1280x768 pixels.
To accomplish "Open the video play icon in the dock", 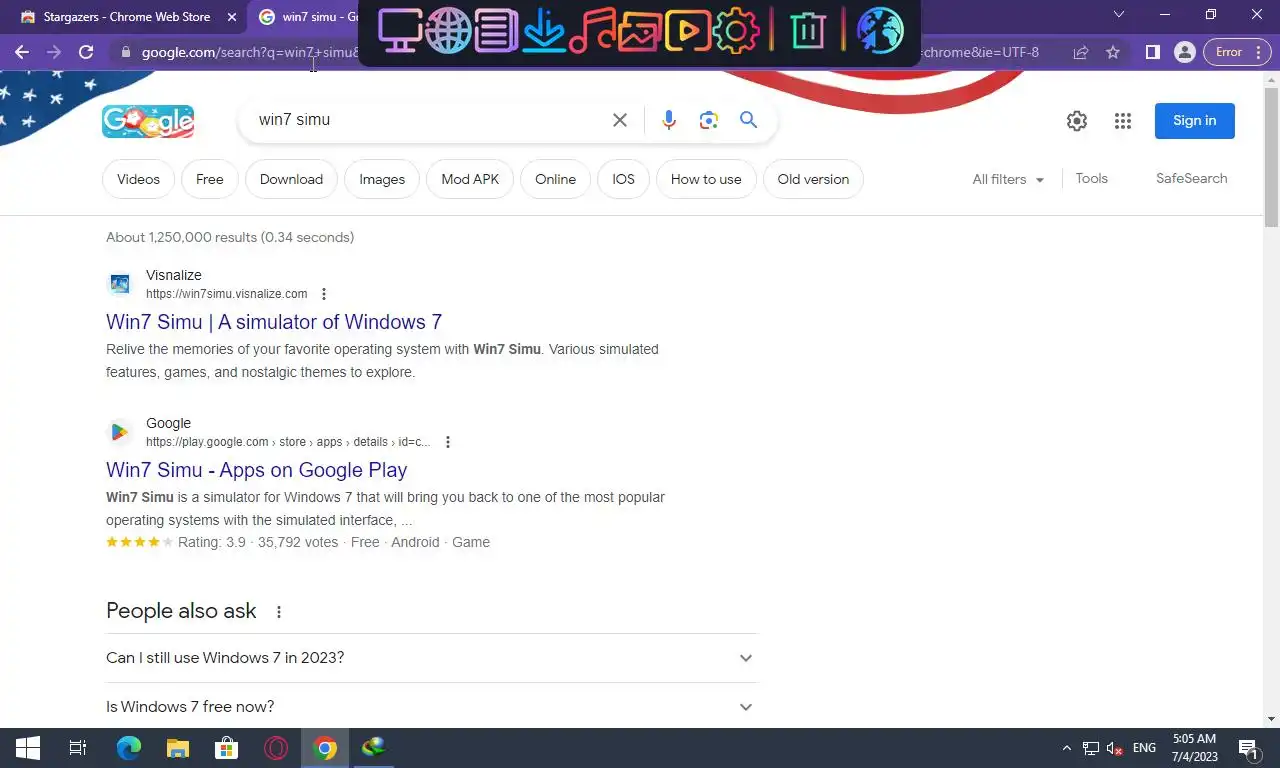I will [x=687, y=31].
